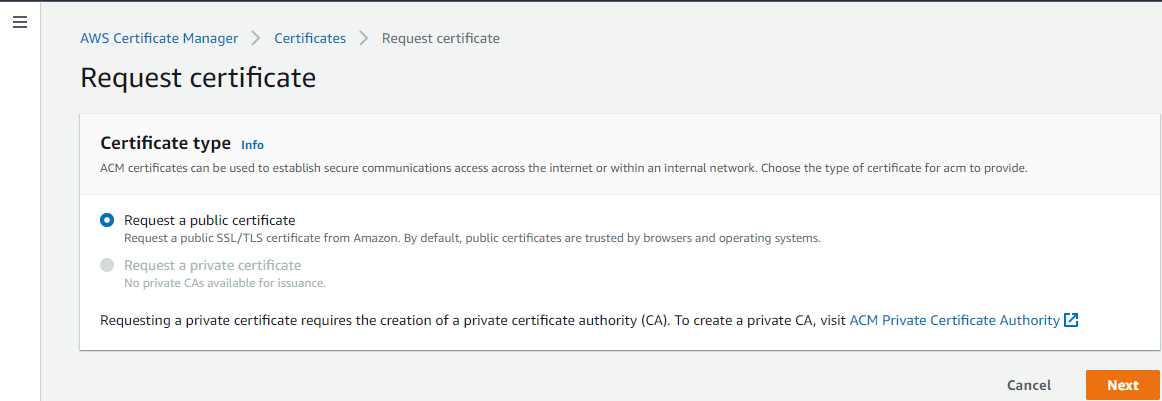
Task: Click the "Request a private certificate" option label
Action: coord(213,265)
